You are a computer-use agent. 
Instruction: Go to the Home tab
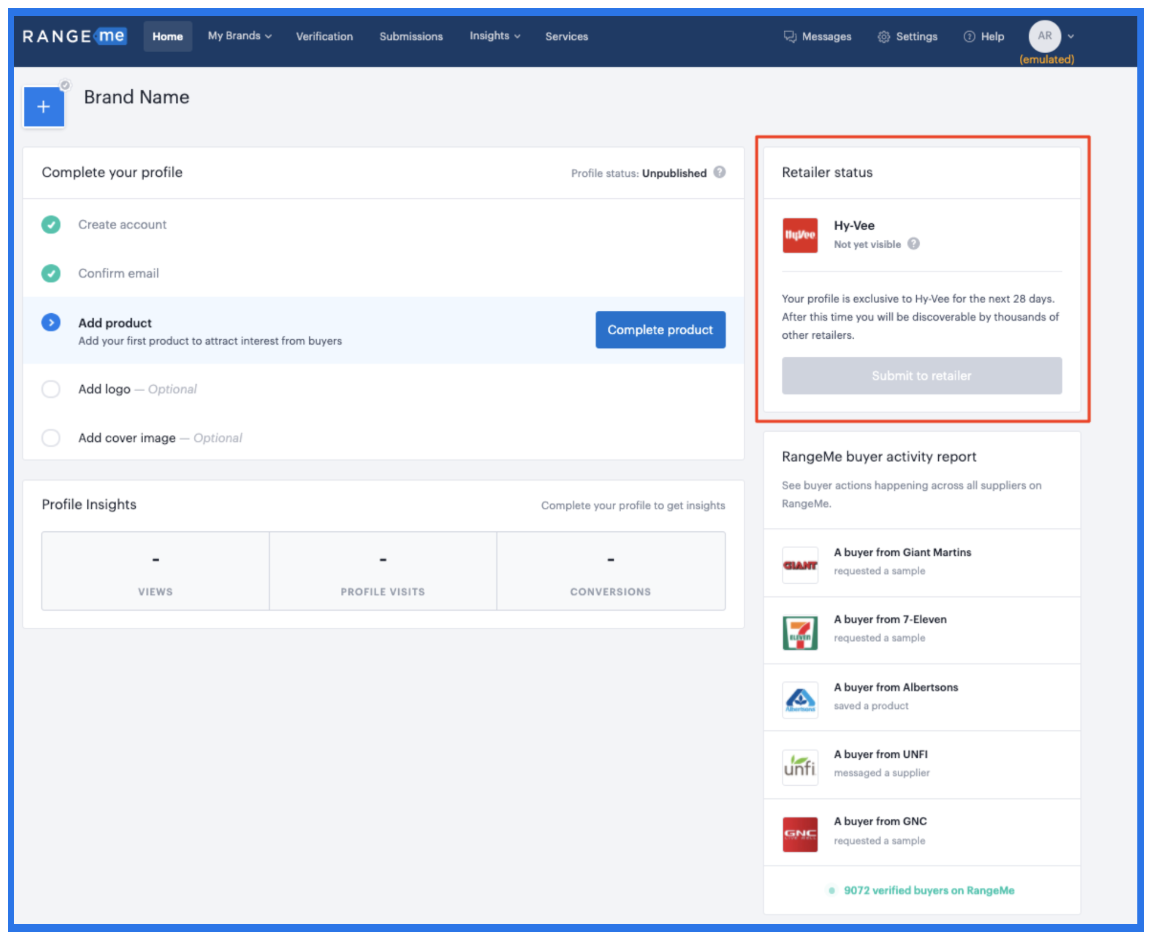[x=168, y=36]
